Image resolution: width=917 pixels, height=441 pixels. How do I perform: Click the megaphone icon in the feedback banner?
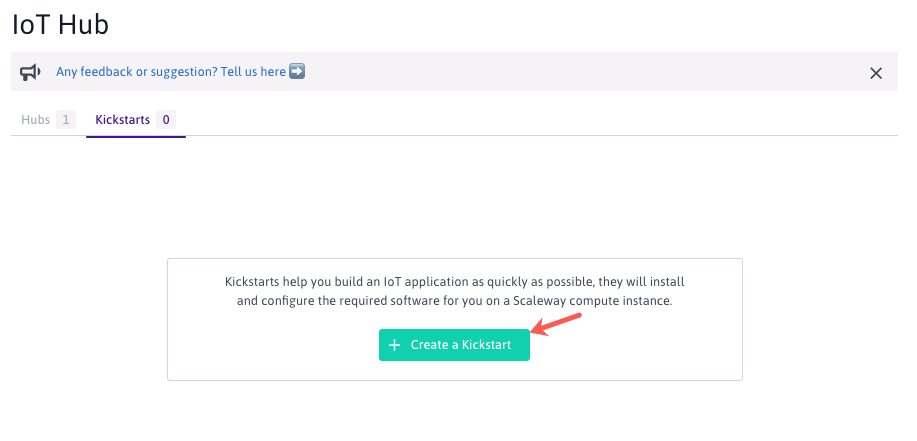pyautogui.click(x=31, y=72)
